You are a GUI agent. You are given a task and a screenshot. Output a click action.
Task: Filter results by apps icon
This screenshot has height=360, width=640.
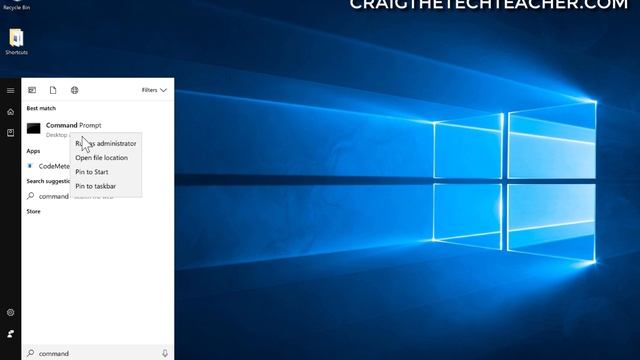click(32, 90)
